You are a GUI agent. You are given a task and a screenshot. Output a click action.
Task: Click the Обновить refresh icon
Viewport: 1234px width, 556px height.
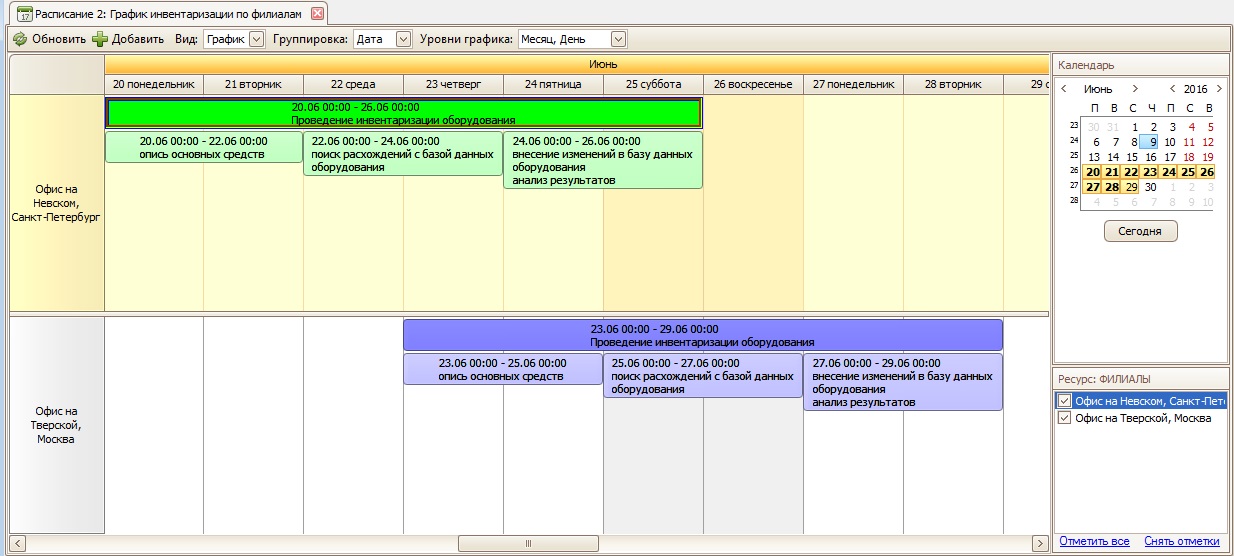pyautogui.click(x=20, y=39)
